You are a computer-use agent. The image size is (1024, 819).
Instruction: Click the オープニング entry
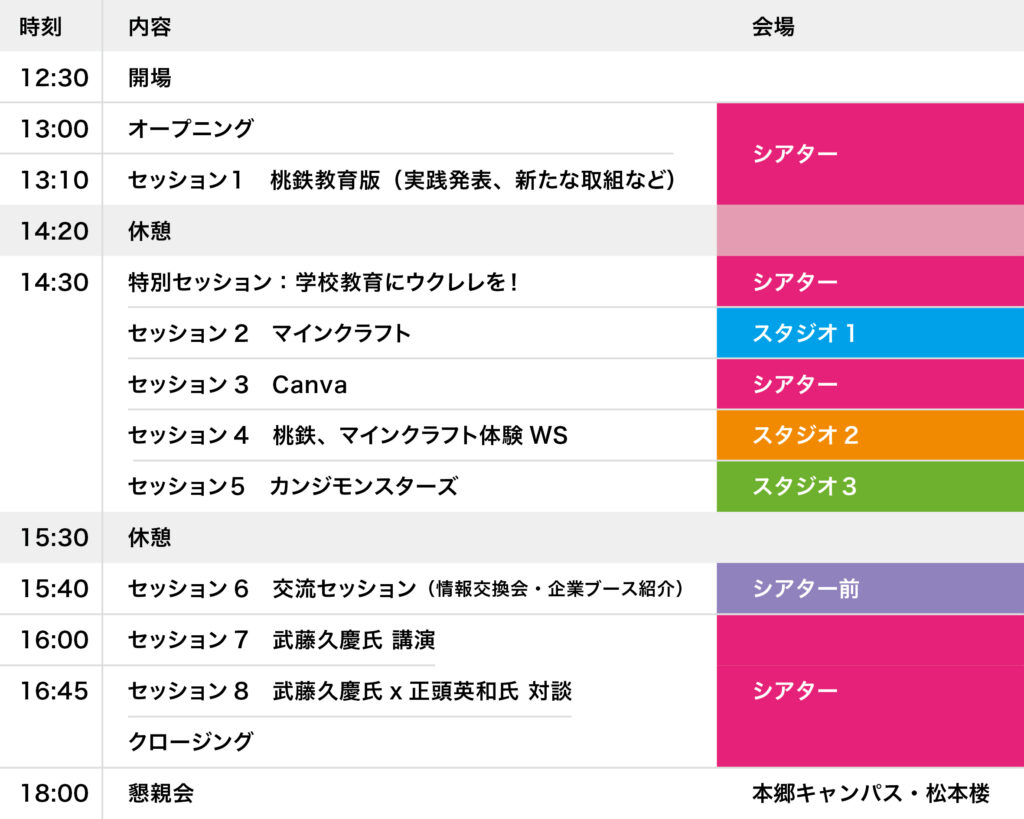191,129
